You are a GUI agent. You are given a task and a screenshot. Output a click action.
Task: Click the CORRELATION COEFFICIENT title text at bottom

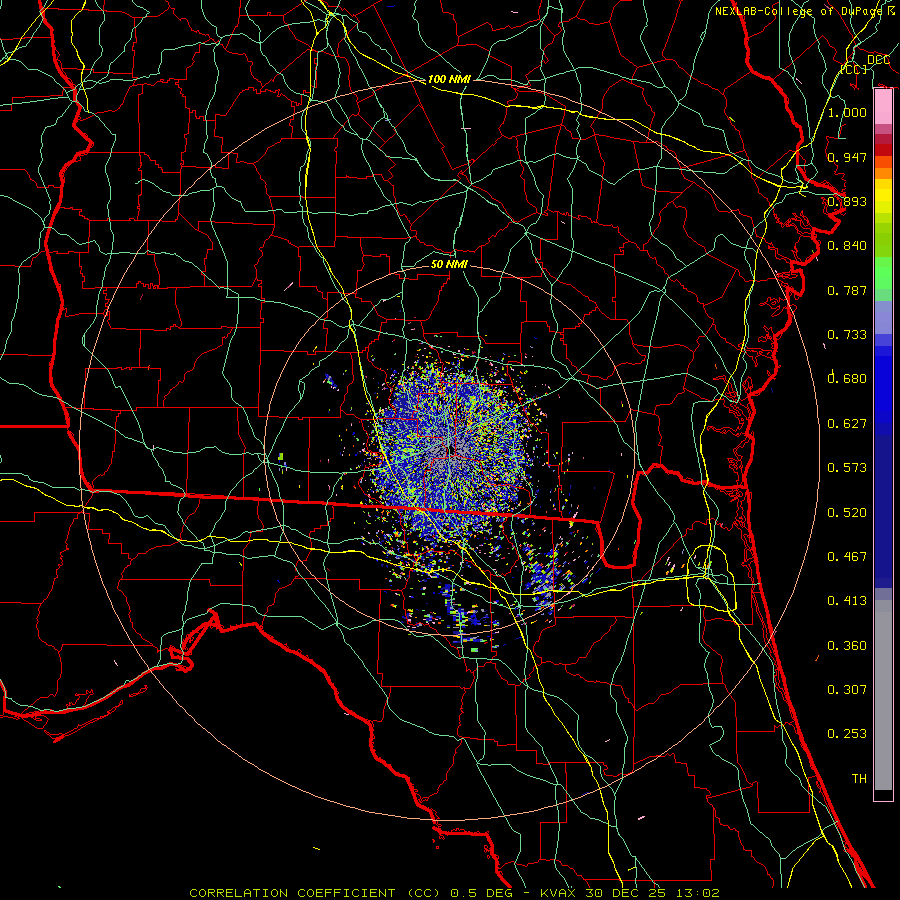(454, 893)
